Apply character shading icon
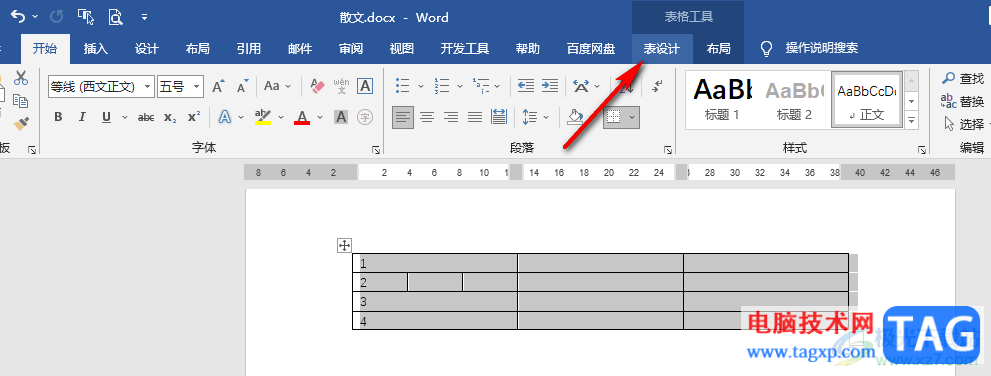The width and height of the screenshot is (991, 376). click(x=341, y=117)
